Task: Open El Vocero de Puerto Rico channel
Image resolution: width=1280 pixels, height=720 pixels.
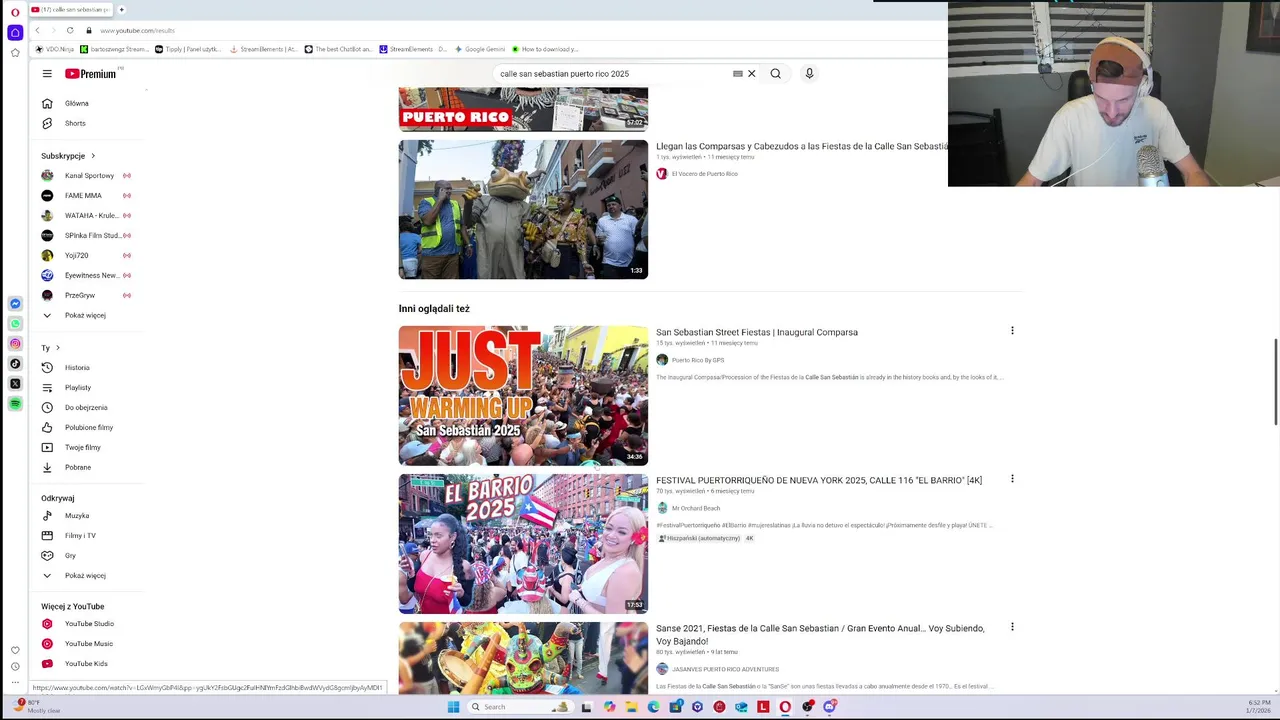Action: click(704, 174)
